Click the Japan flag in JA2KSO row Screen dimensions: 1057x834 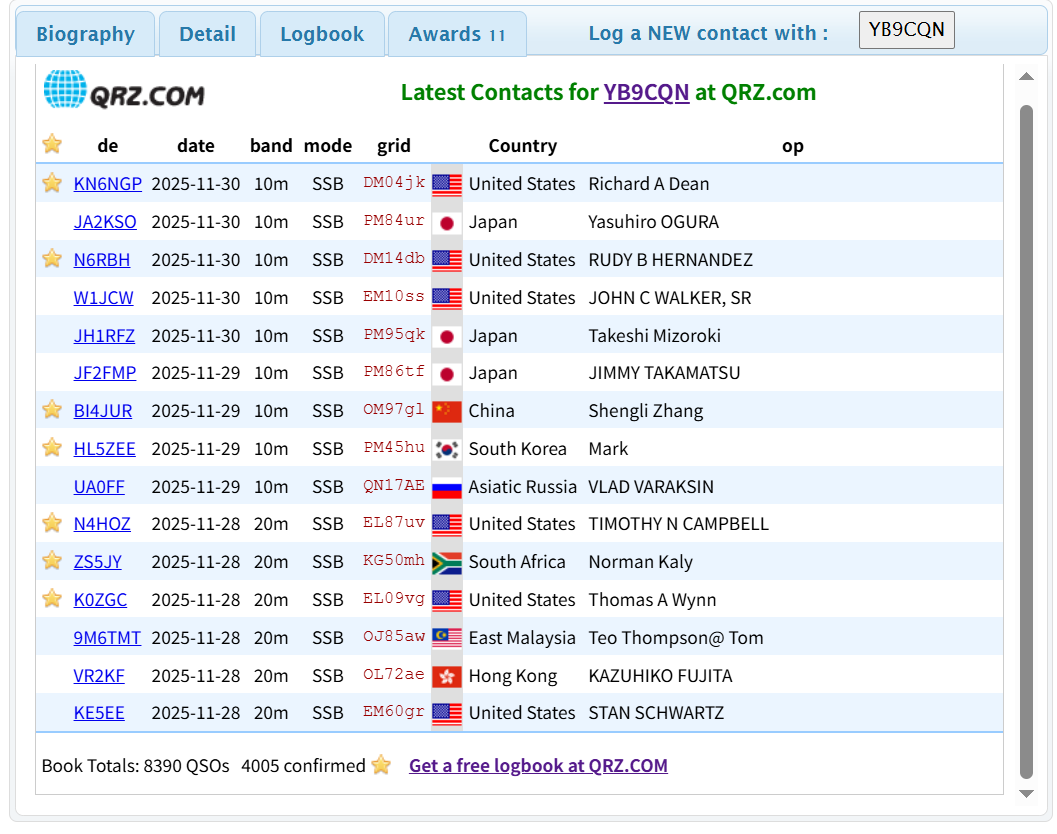point(447,222)
